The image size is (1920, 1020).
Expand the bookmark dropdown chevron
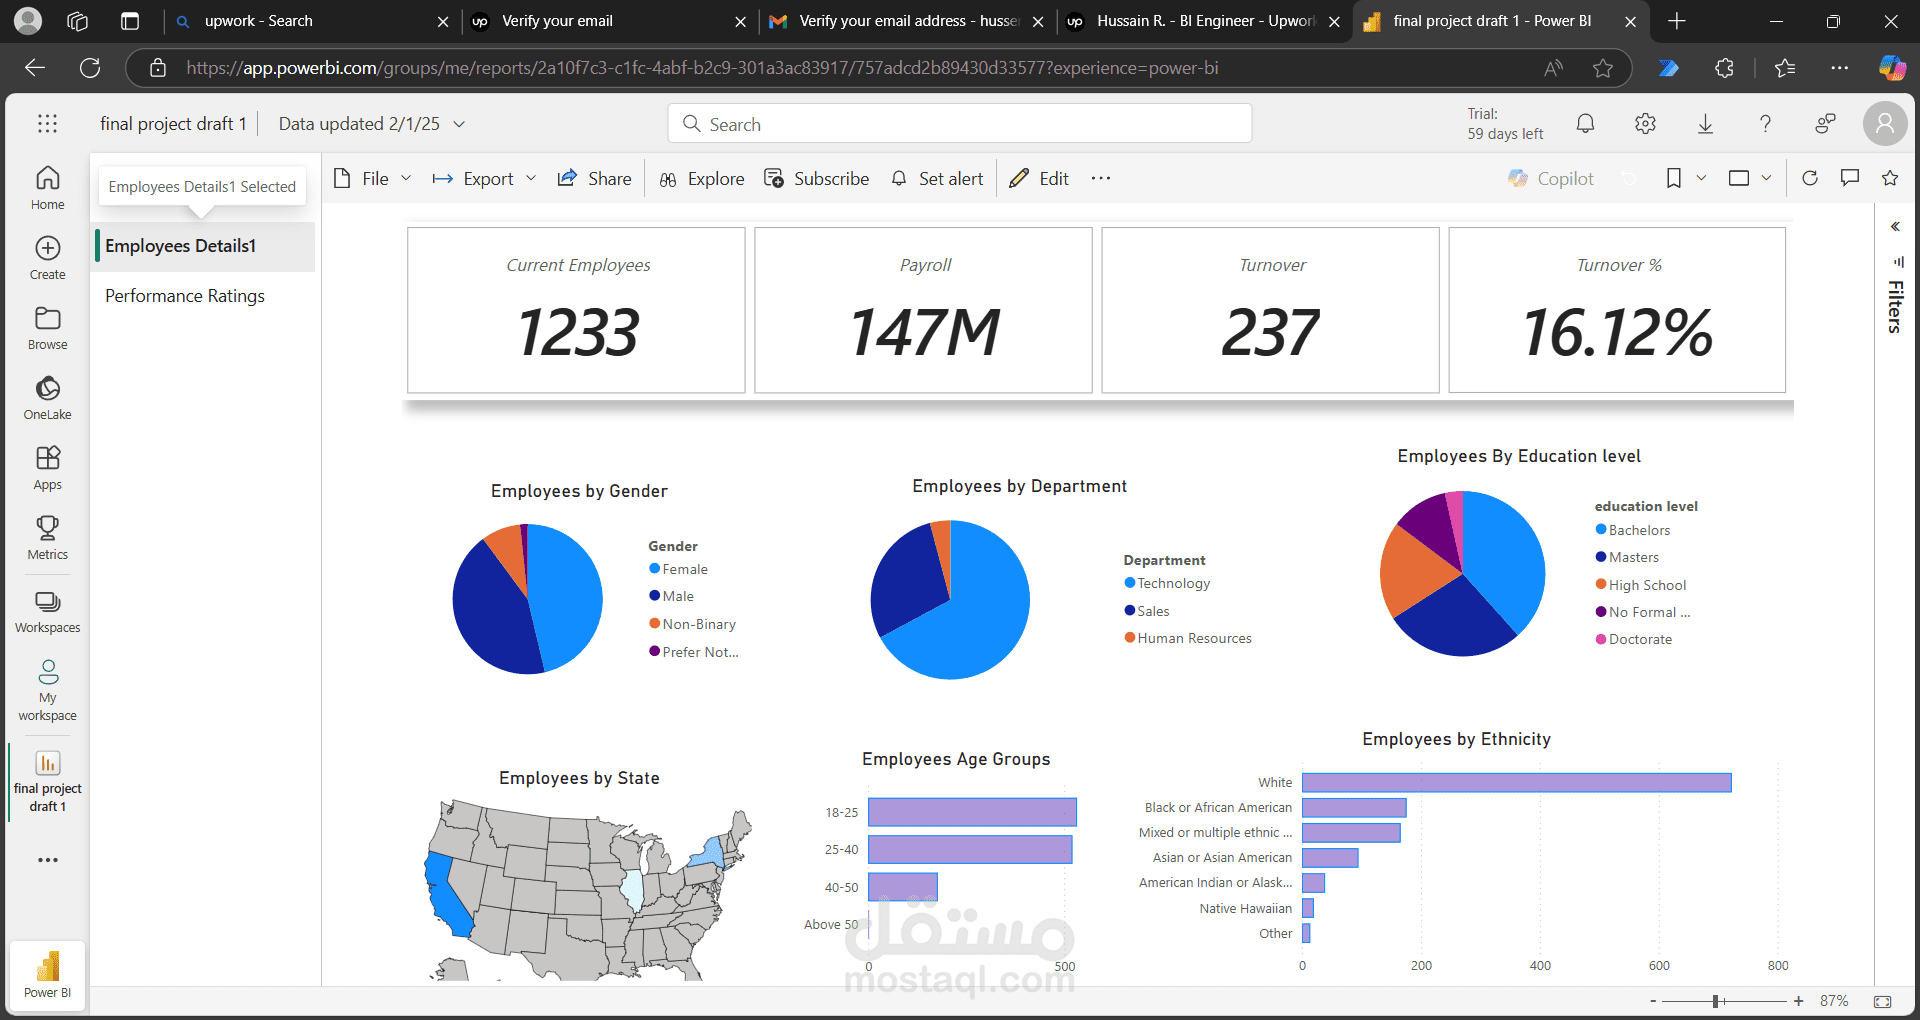coord(1701,178)
